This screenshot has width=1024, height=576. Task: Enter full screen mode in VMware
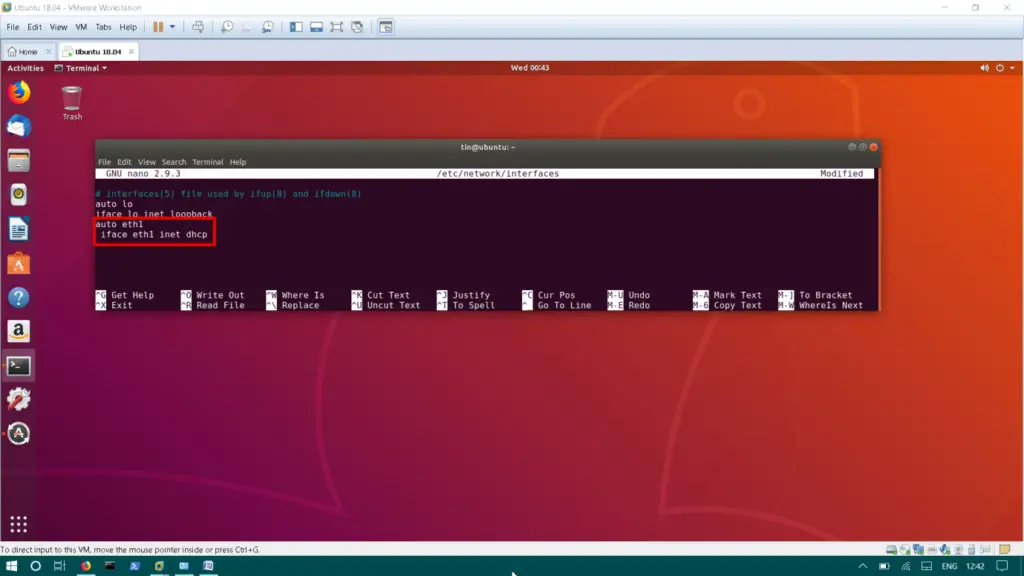click(x=338, y=27)
